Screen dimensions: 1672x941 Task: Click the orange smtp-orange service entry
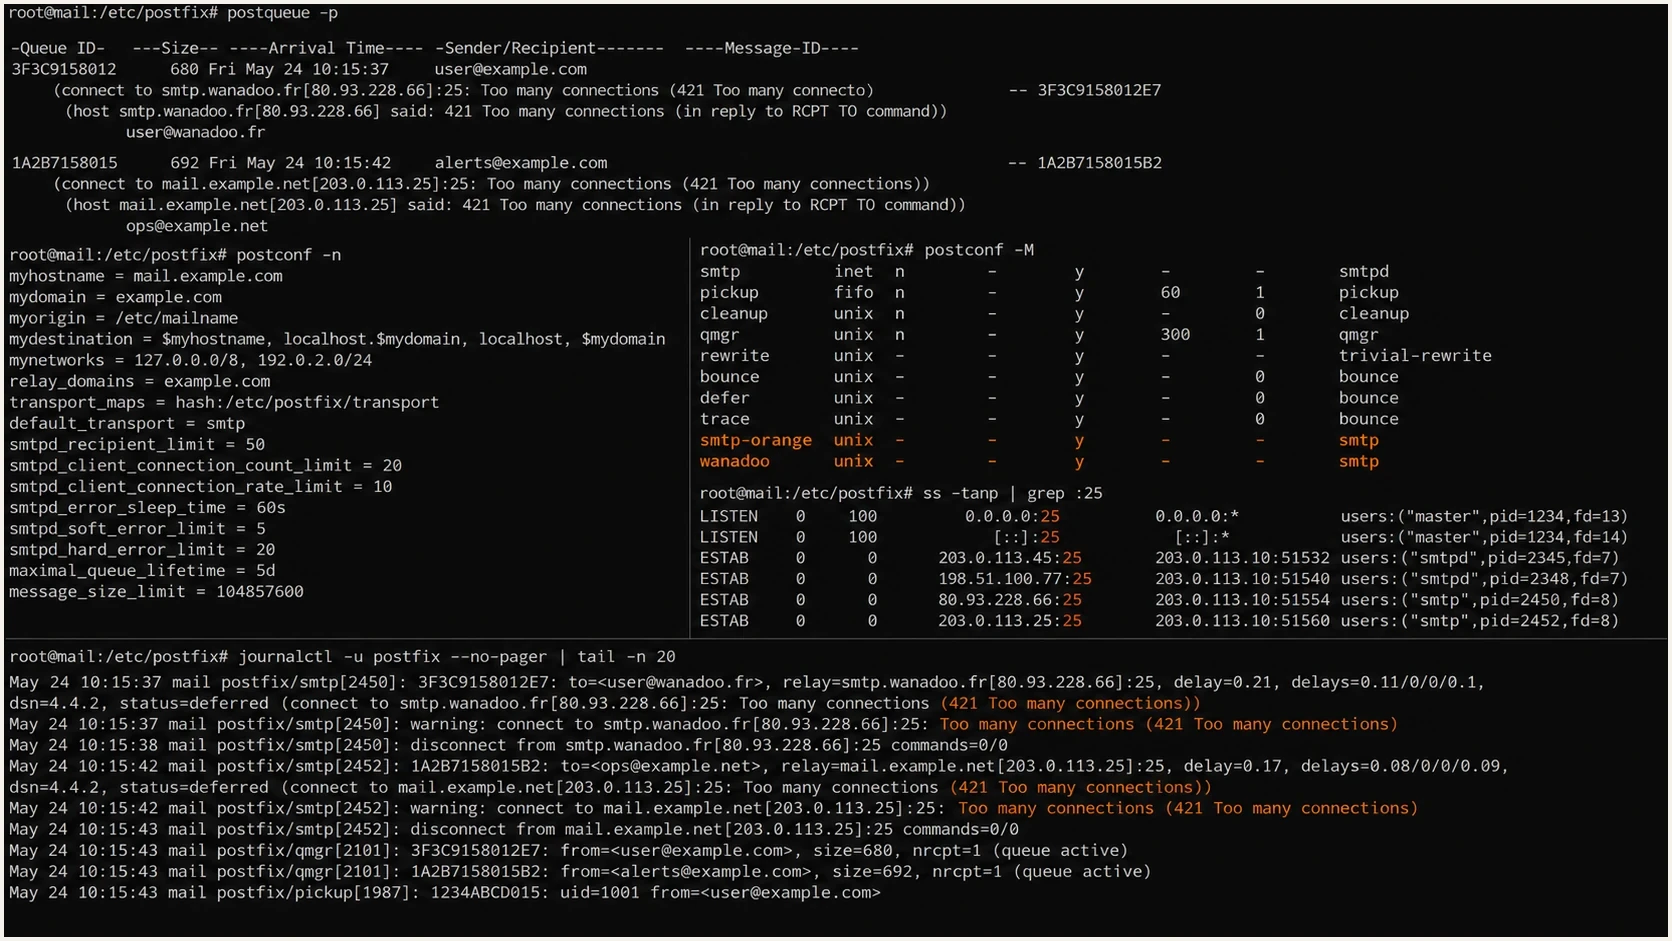pos(755,440)
